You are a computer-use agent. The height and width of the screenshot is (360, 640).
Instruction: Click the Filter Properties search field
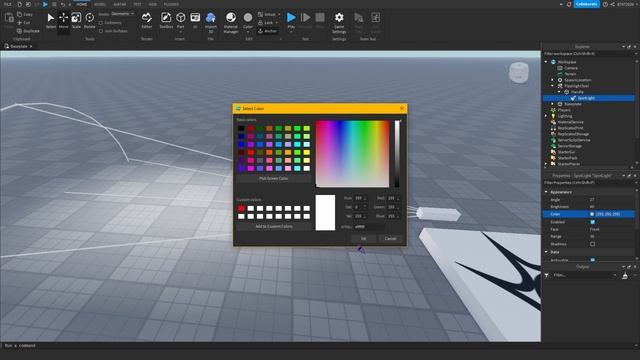click(588, 183)
